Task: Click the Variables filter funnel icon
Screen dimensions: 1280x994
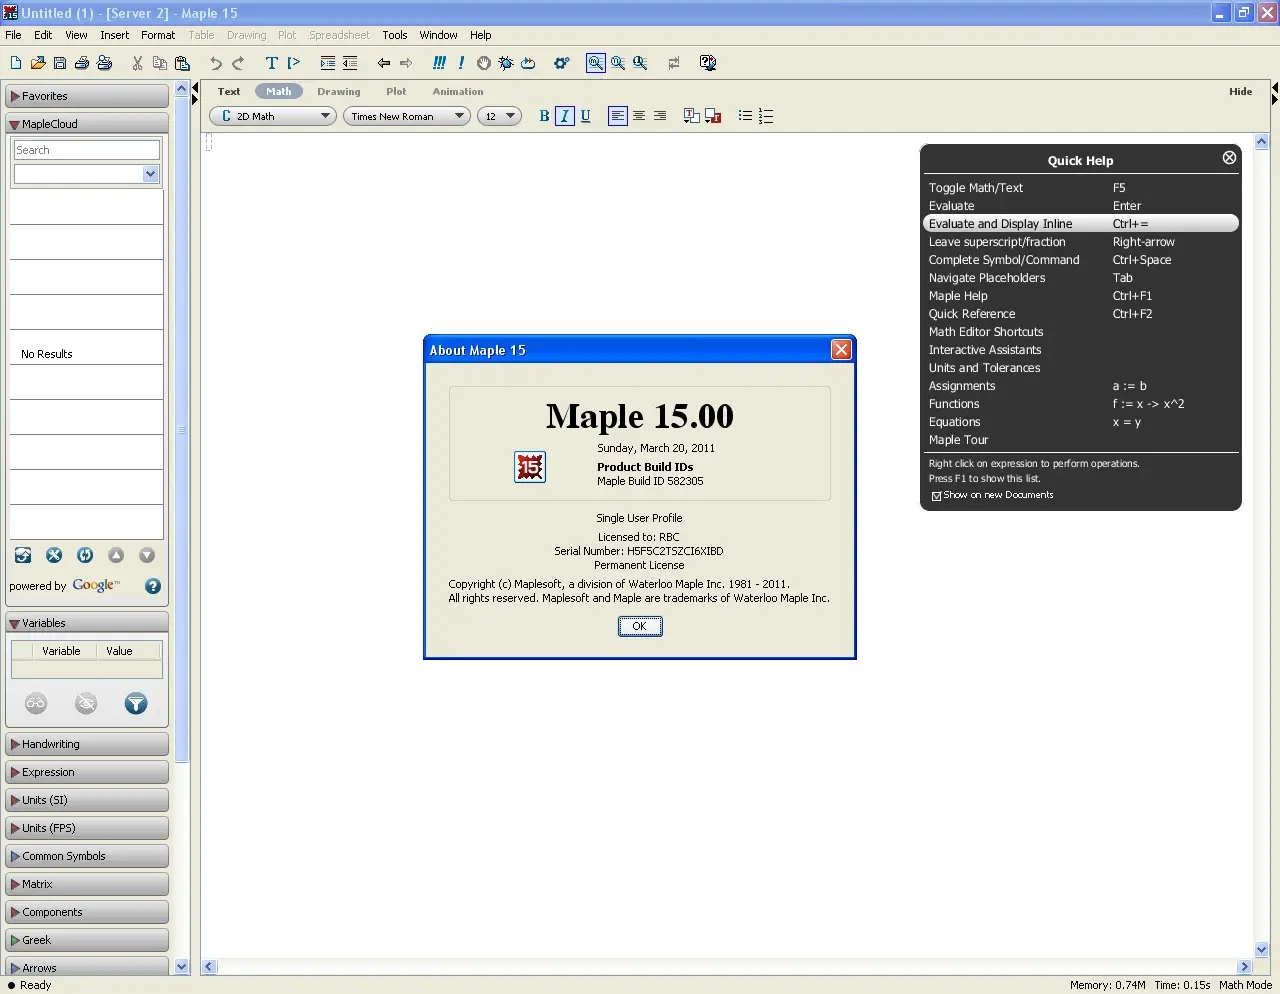Action: (x=136, y=704)
